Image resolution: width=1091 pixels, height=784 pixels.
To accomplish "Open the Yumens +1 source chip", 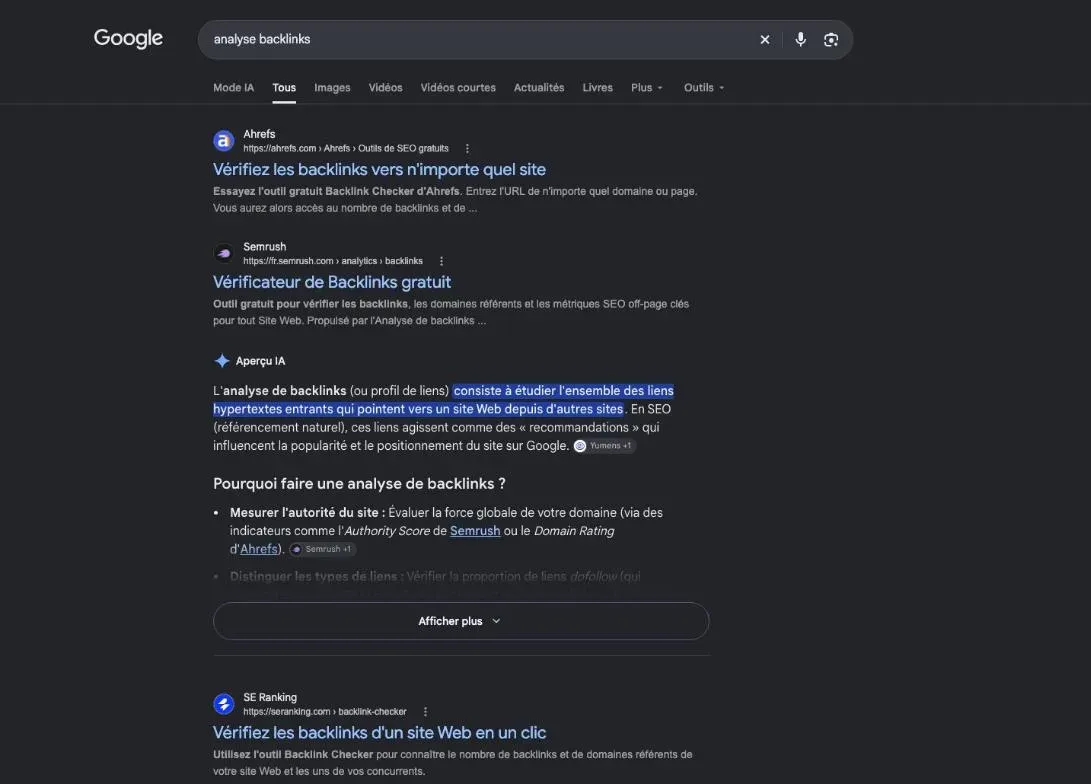I will (x=604, y=446).
